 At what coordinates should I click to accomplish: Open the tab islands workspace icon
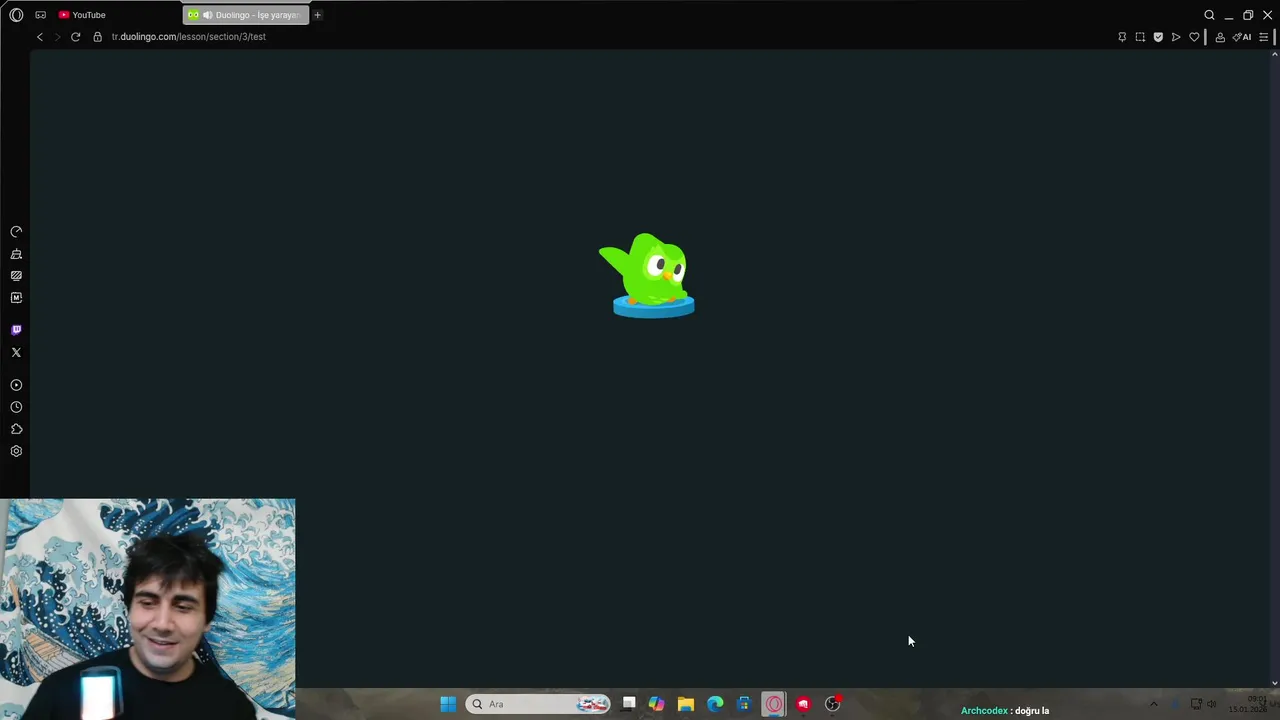[40, 15]
